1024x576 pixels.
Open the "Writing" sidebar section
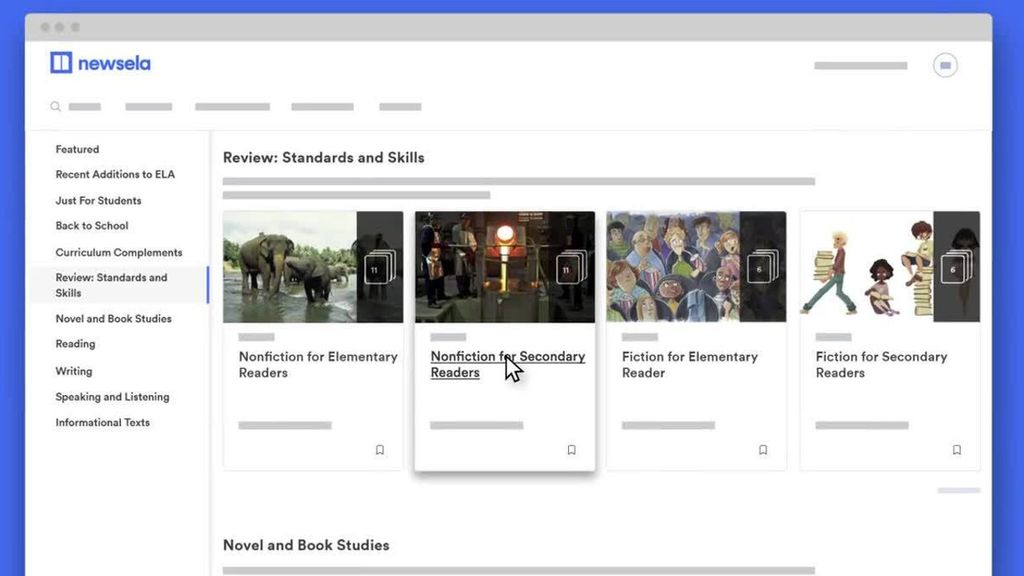73,371
